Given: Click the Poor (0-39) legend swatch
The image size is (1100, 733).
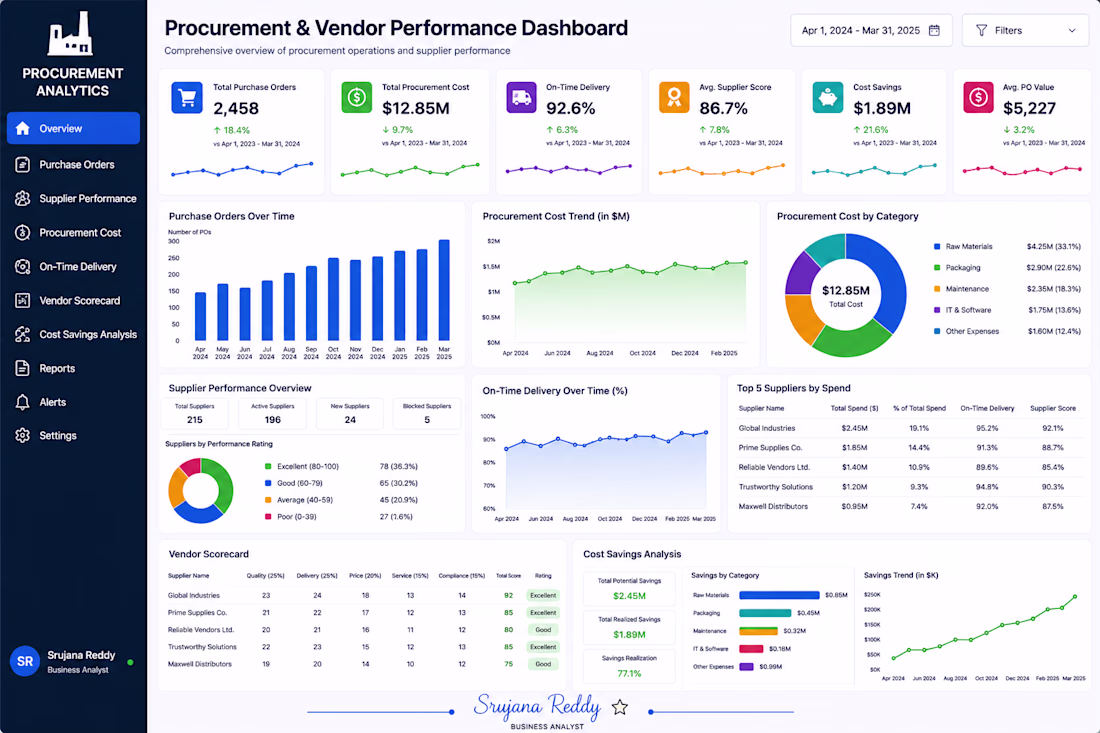Looking at the screenshot, I should pos(268,517).
